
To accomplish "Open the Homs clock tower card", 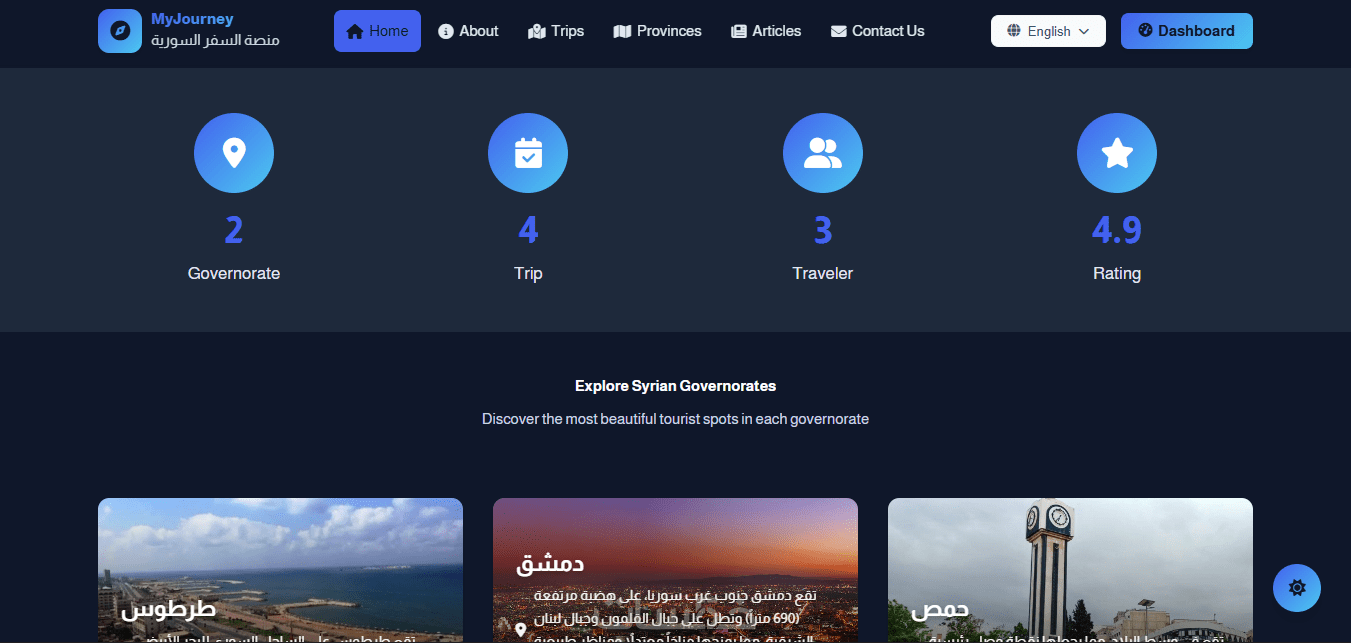I will (1070, 570).
